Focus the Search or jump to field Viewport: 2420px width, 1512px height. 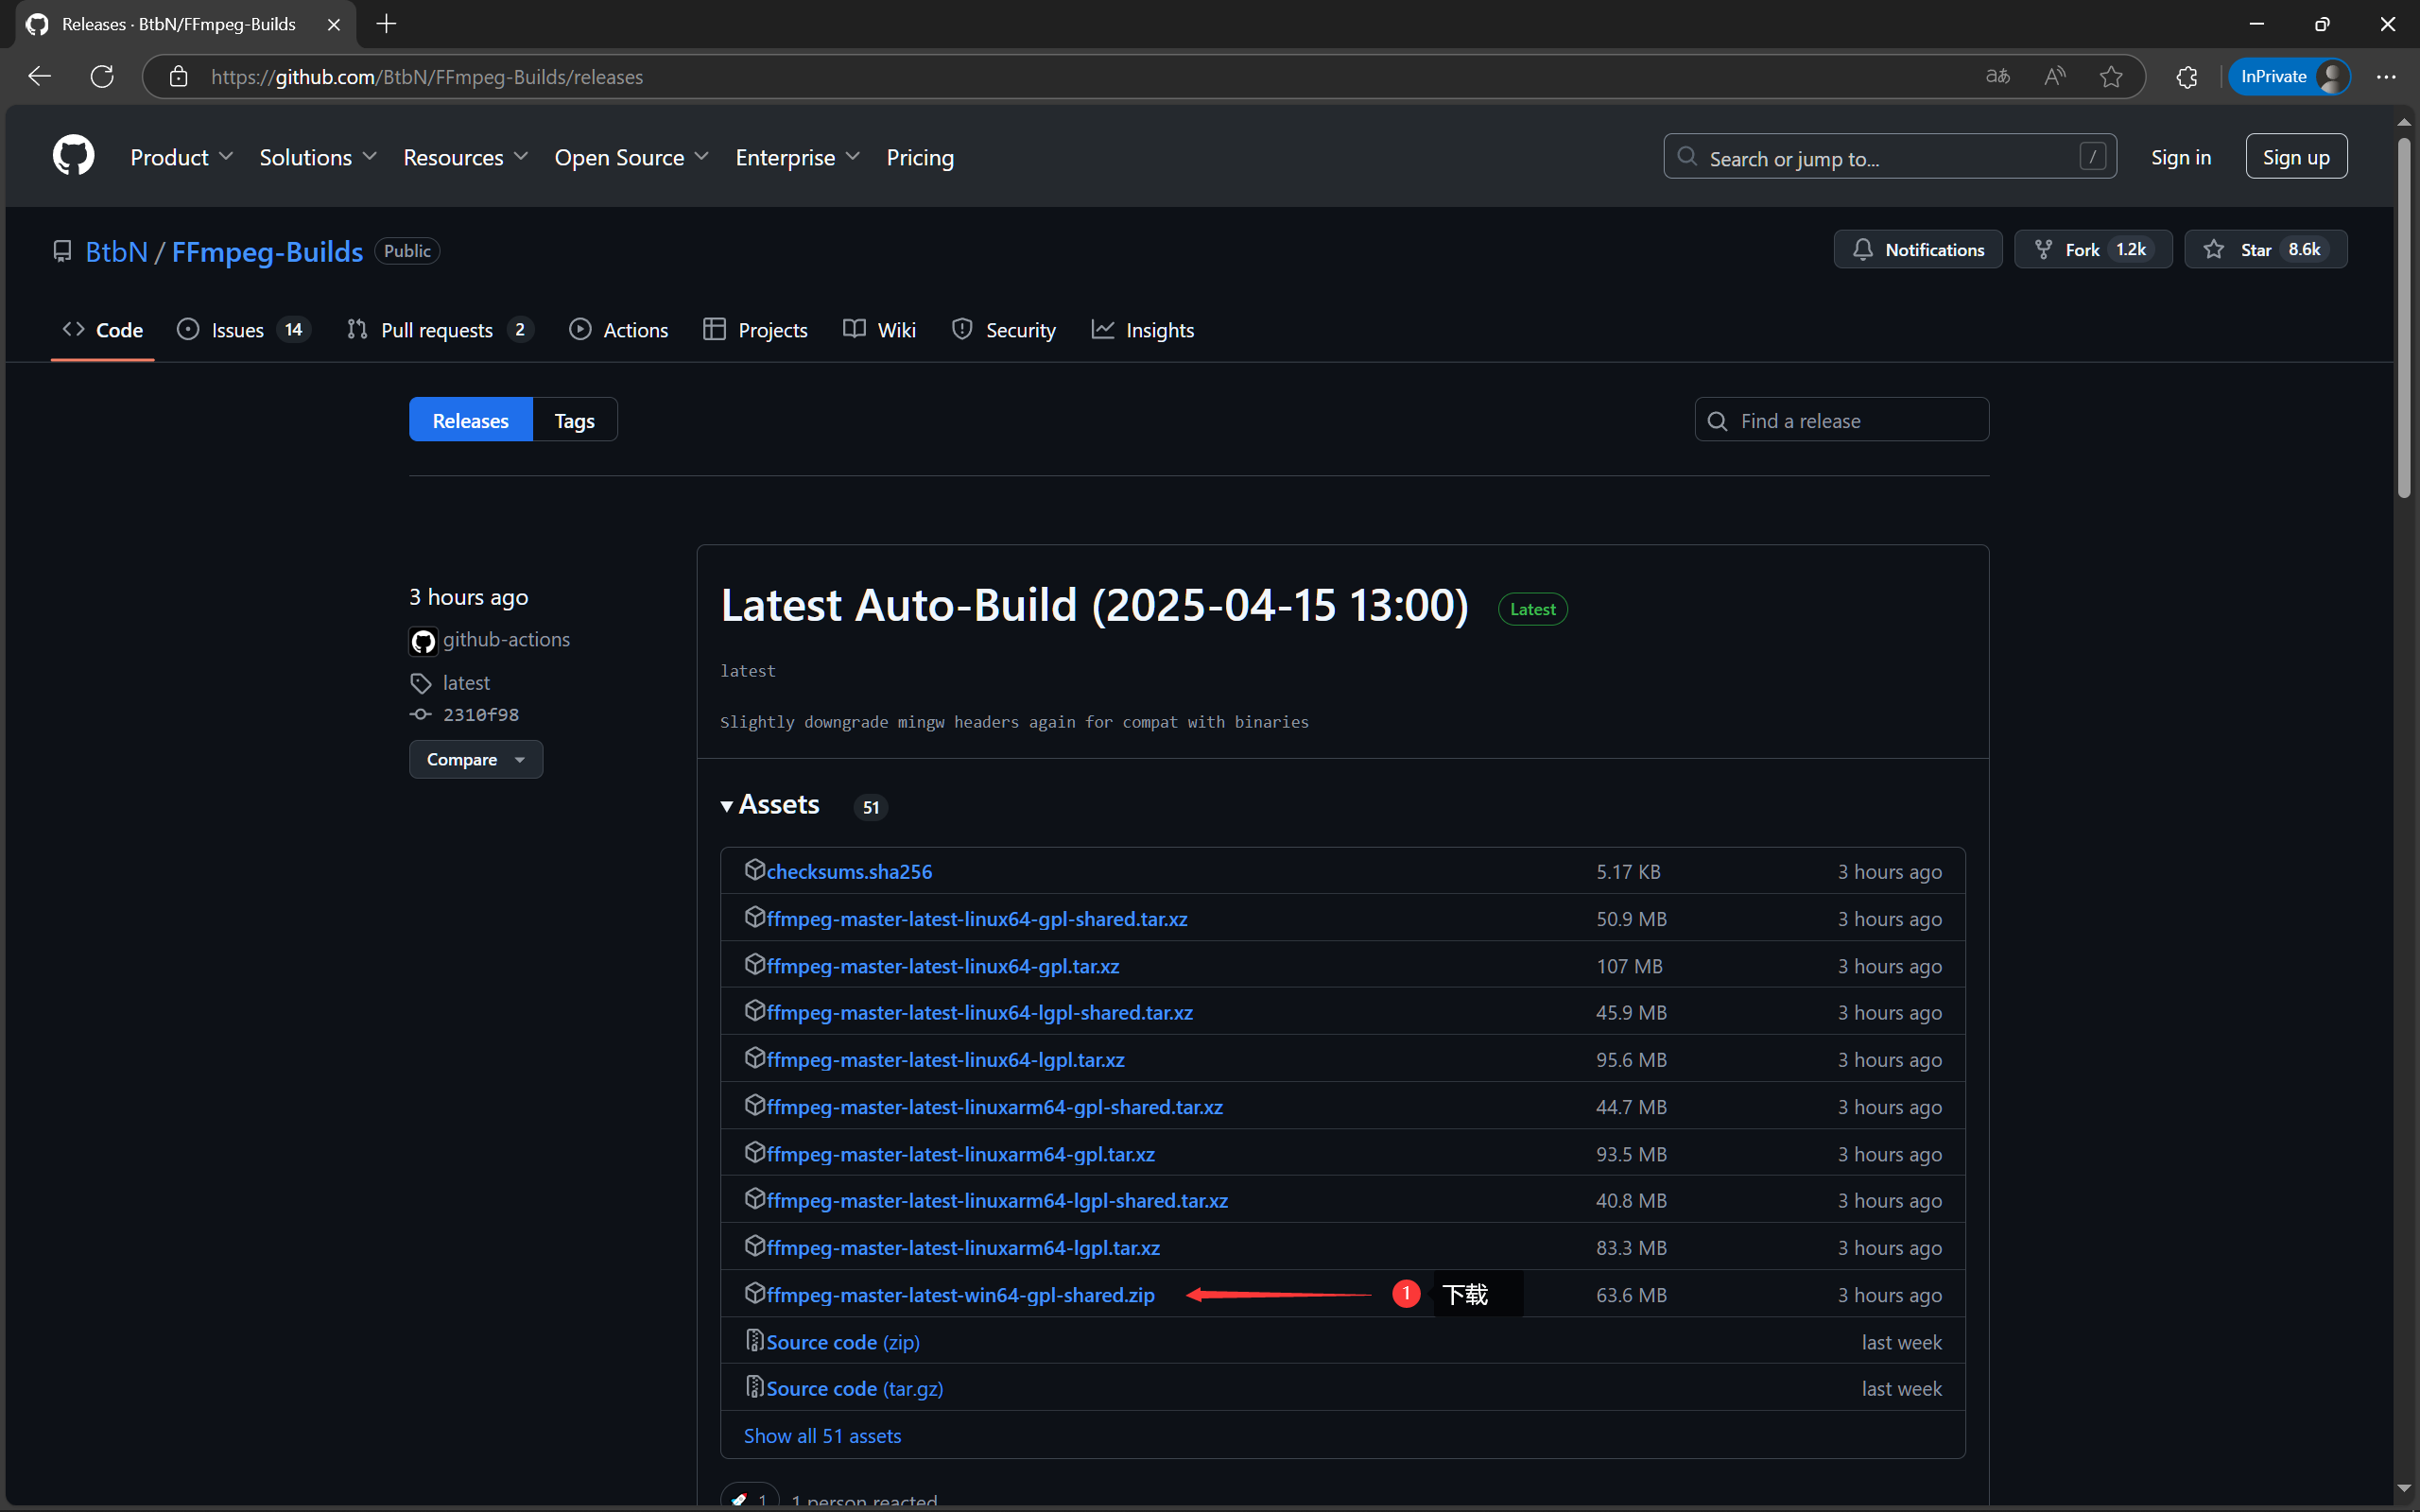coord(1889,157)
